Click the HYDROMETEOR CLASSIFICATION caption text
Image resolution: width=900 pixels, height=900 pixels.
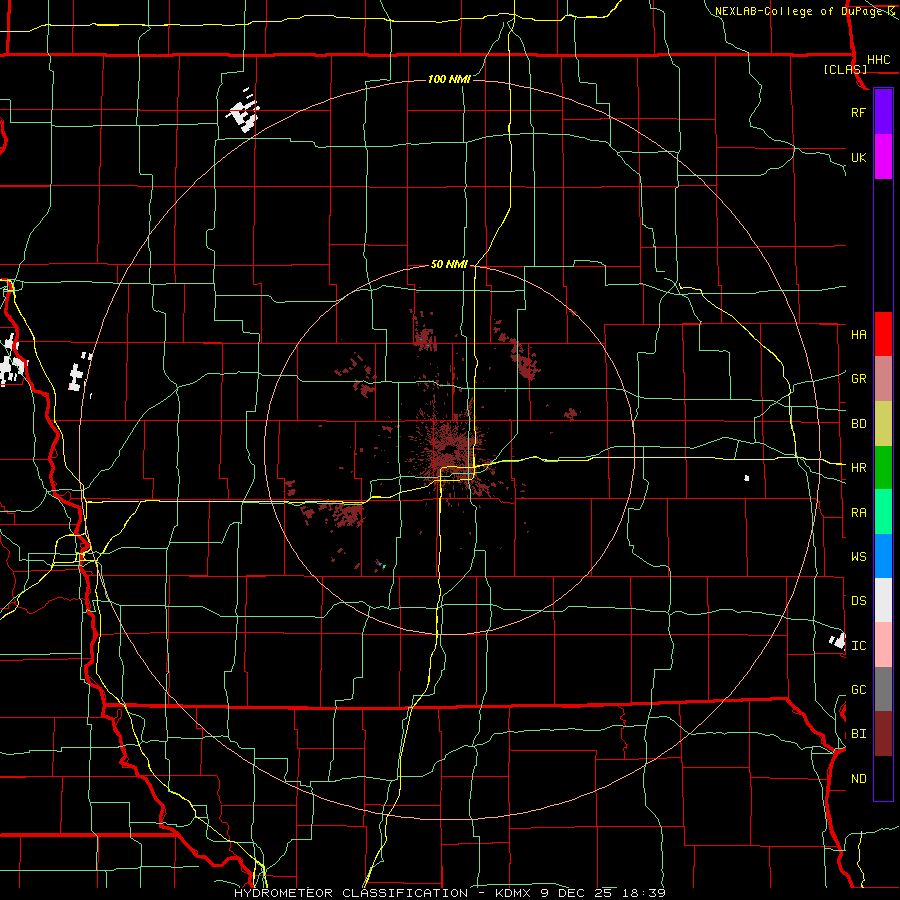click(x=351, y=893)
